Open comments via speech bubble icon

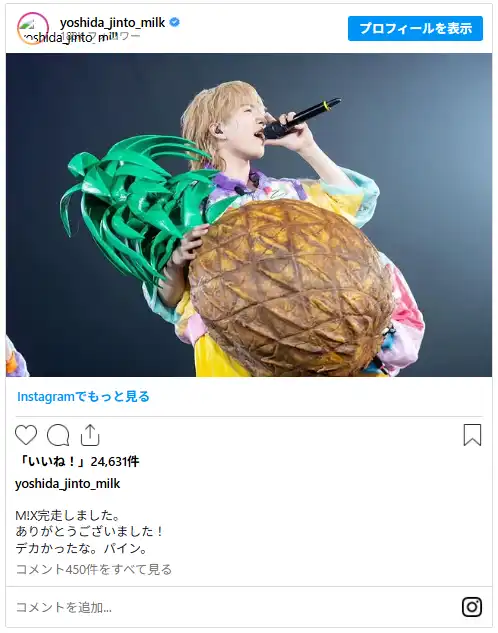point(58,435)
